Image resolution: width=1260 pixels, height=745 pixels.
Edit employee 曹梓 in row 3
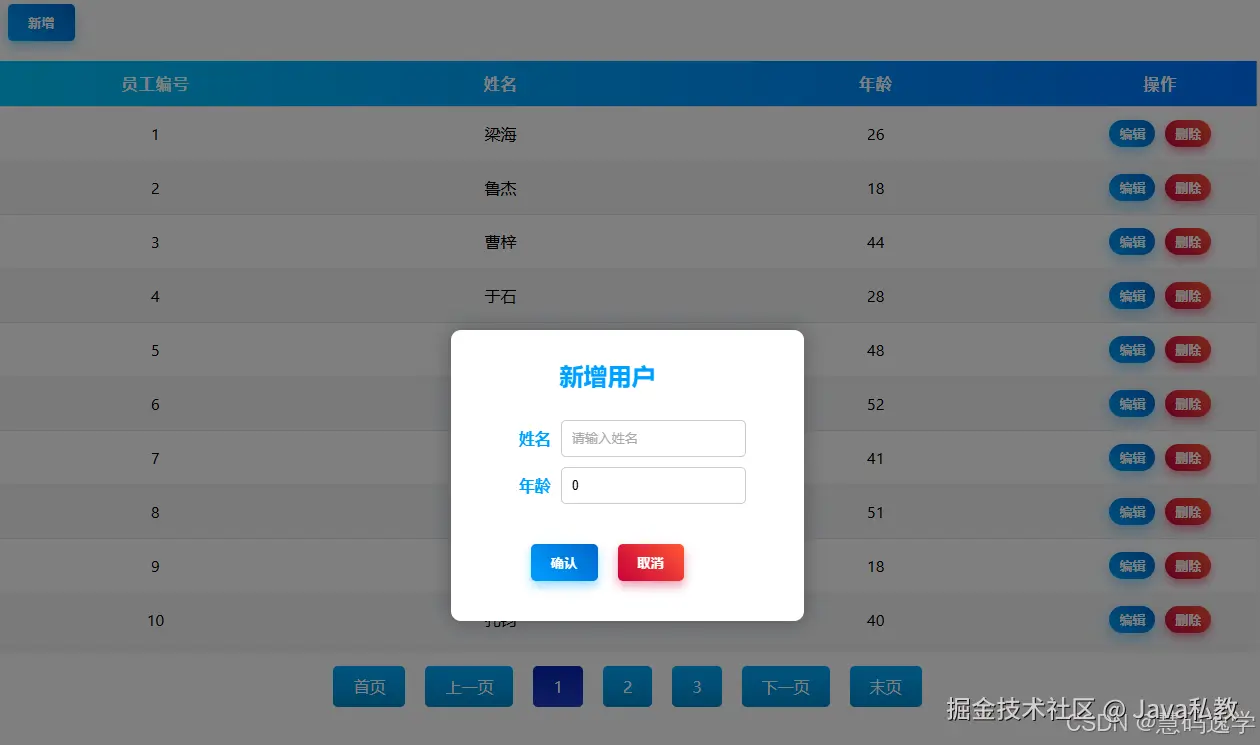click(1131, 241)
